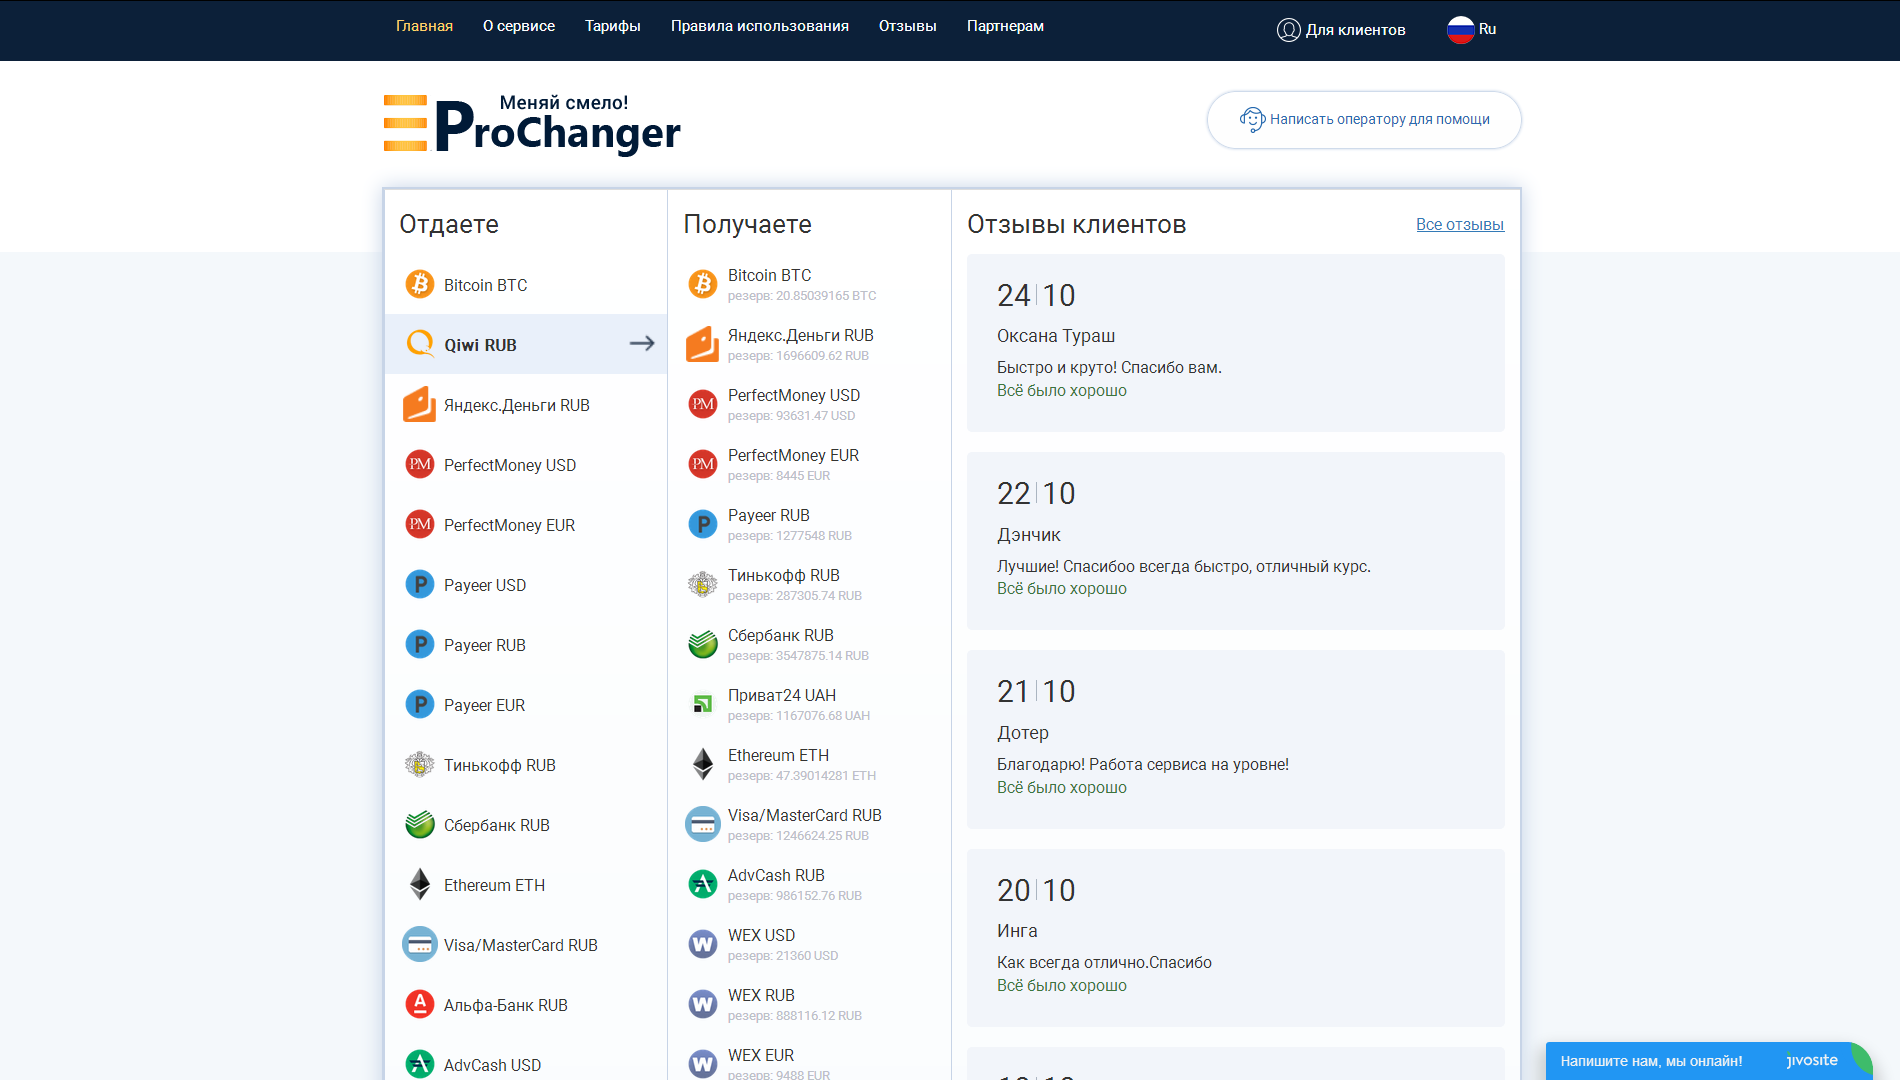Screen dimensions: 1900x1080
Task: Click the Тинькофф crest icon under Отдаете
Action: tap(420, 764)
